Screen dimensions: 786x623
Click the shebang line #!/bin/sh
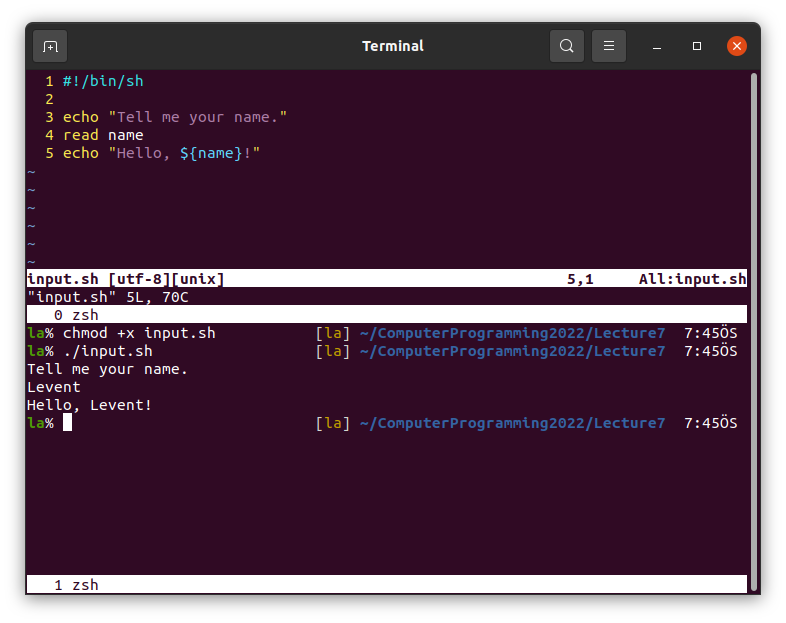(x=103, y=81)
